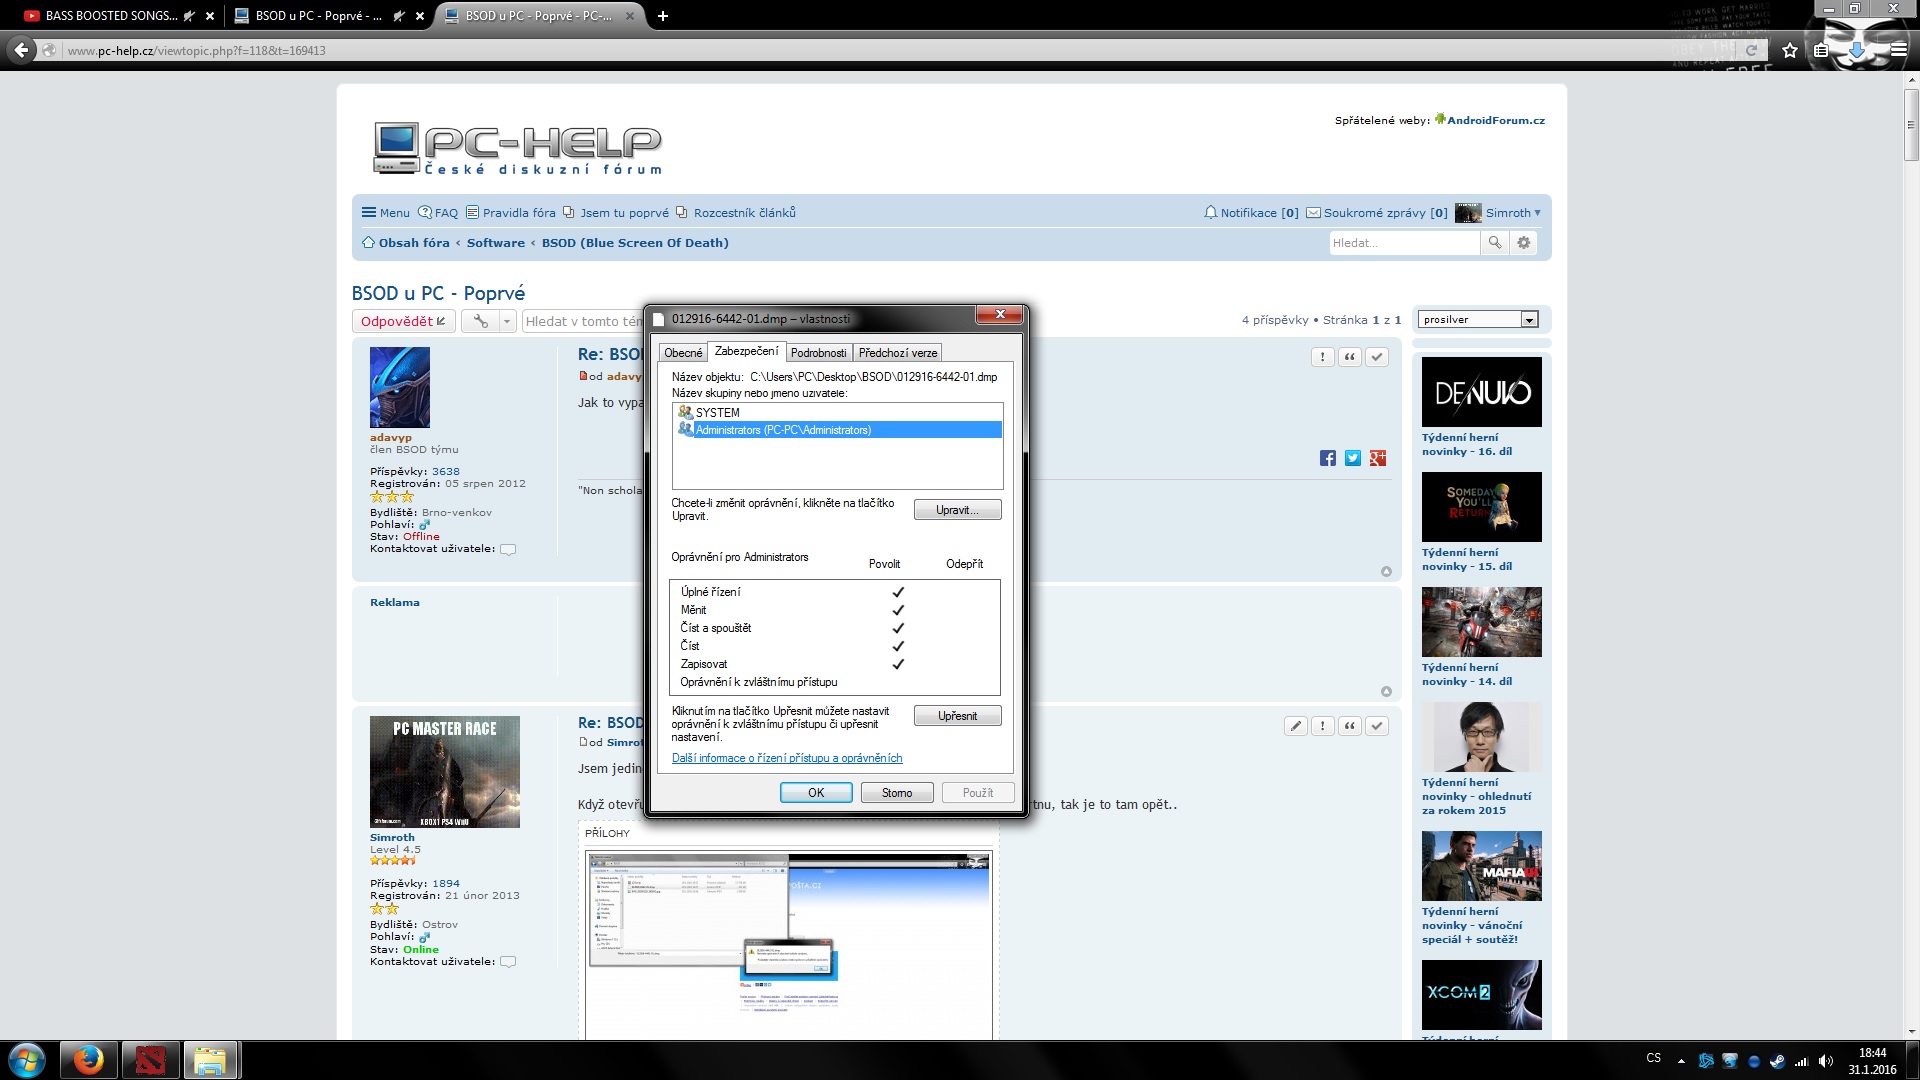The height and width of the screenshot is (1080, 1920).
Task: Quote adavyp's post with quote icon
Action: [x=1349, y=357]
